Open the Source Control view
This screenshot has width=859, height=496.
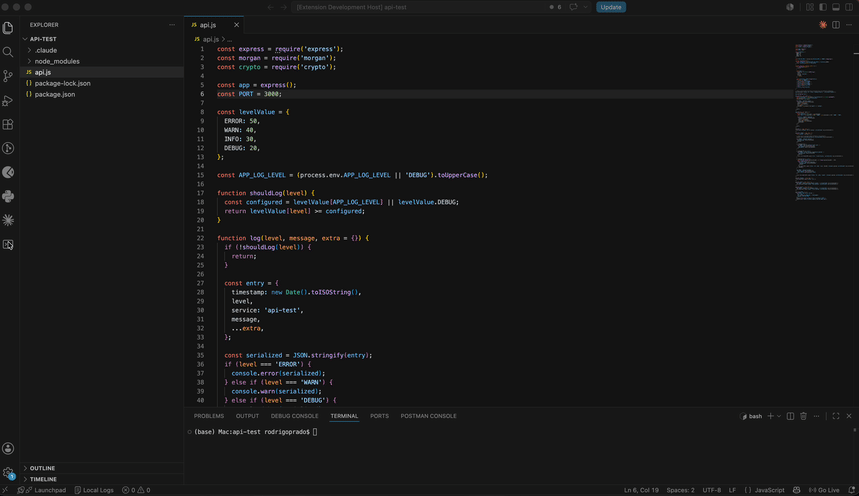[8, 76]
